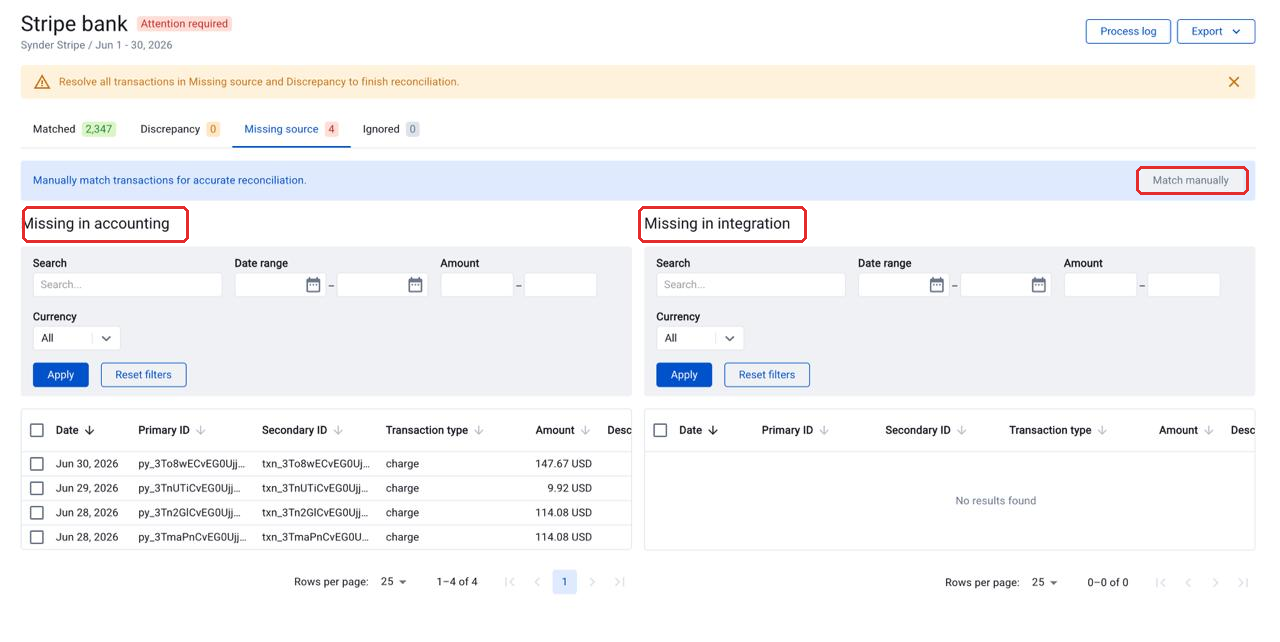Switch to the Matched tab
Image resolution: width=1280 pixels, height=642 pixels.
[73, 129]
